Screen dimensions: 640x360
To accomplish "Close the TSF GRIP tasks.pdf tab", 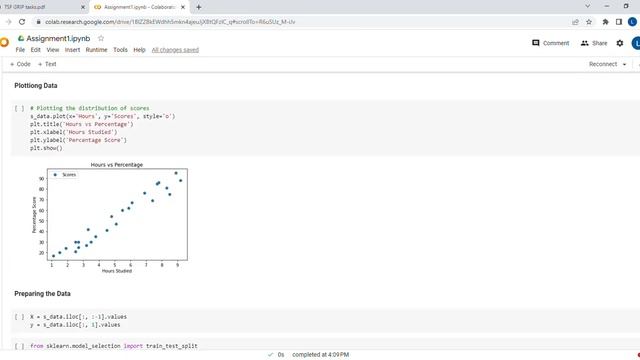I will pyautogui.click(x=83, y=7).
